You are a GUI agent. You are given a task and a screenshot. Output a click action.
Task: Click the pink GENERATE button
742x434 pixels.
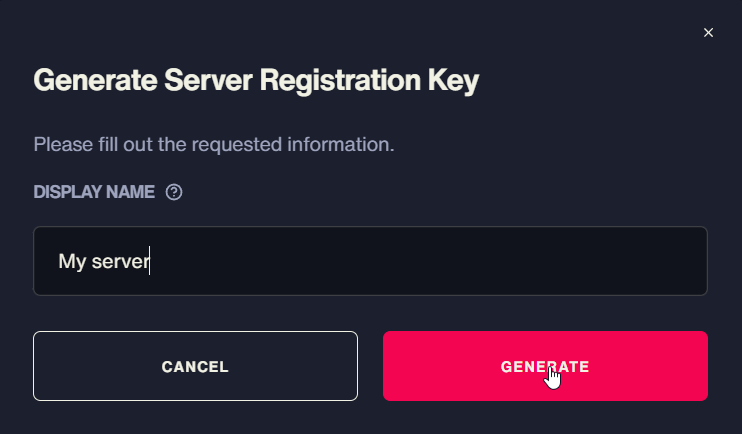[545, 366]
